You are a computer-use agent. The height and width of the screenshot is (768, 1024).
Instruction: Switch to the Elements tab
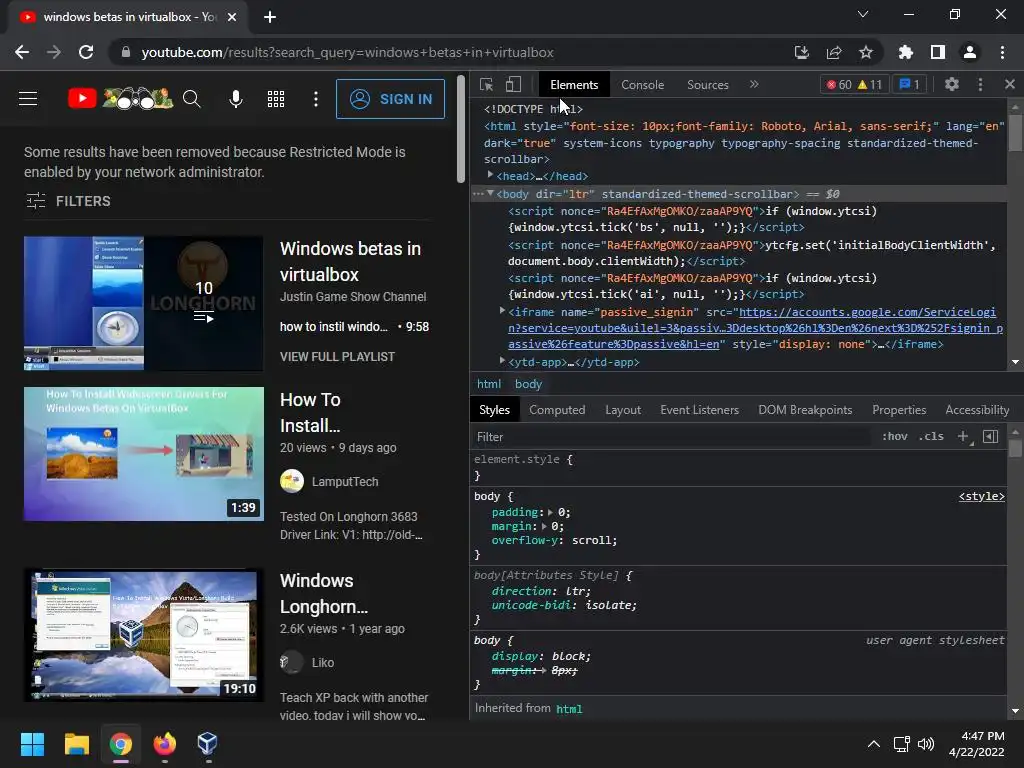click(x=574, y=85)
